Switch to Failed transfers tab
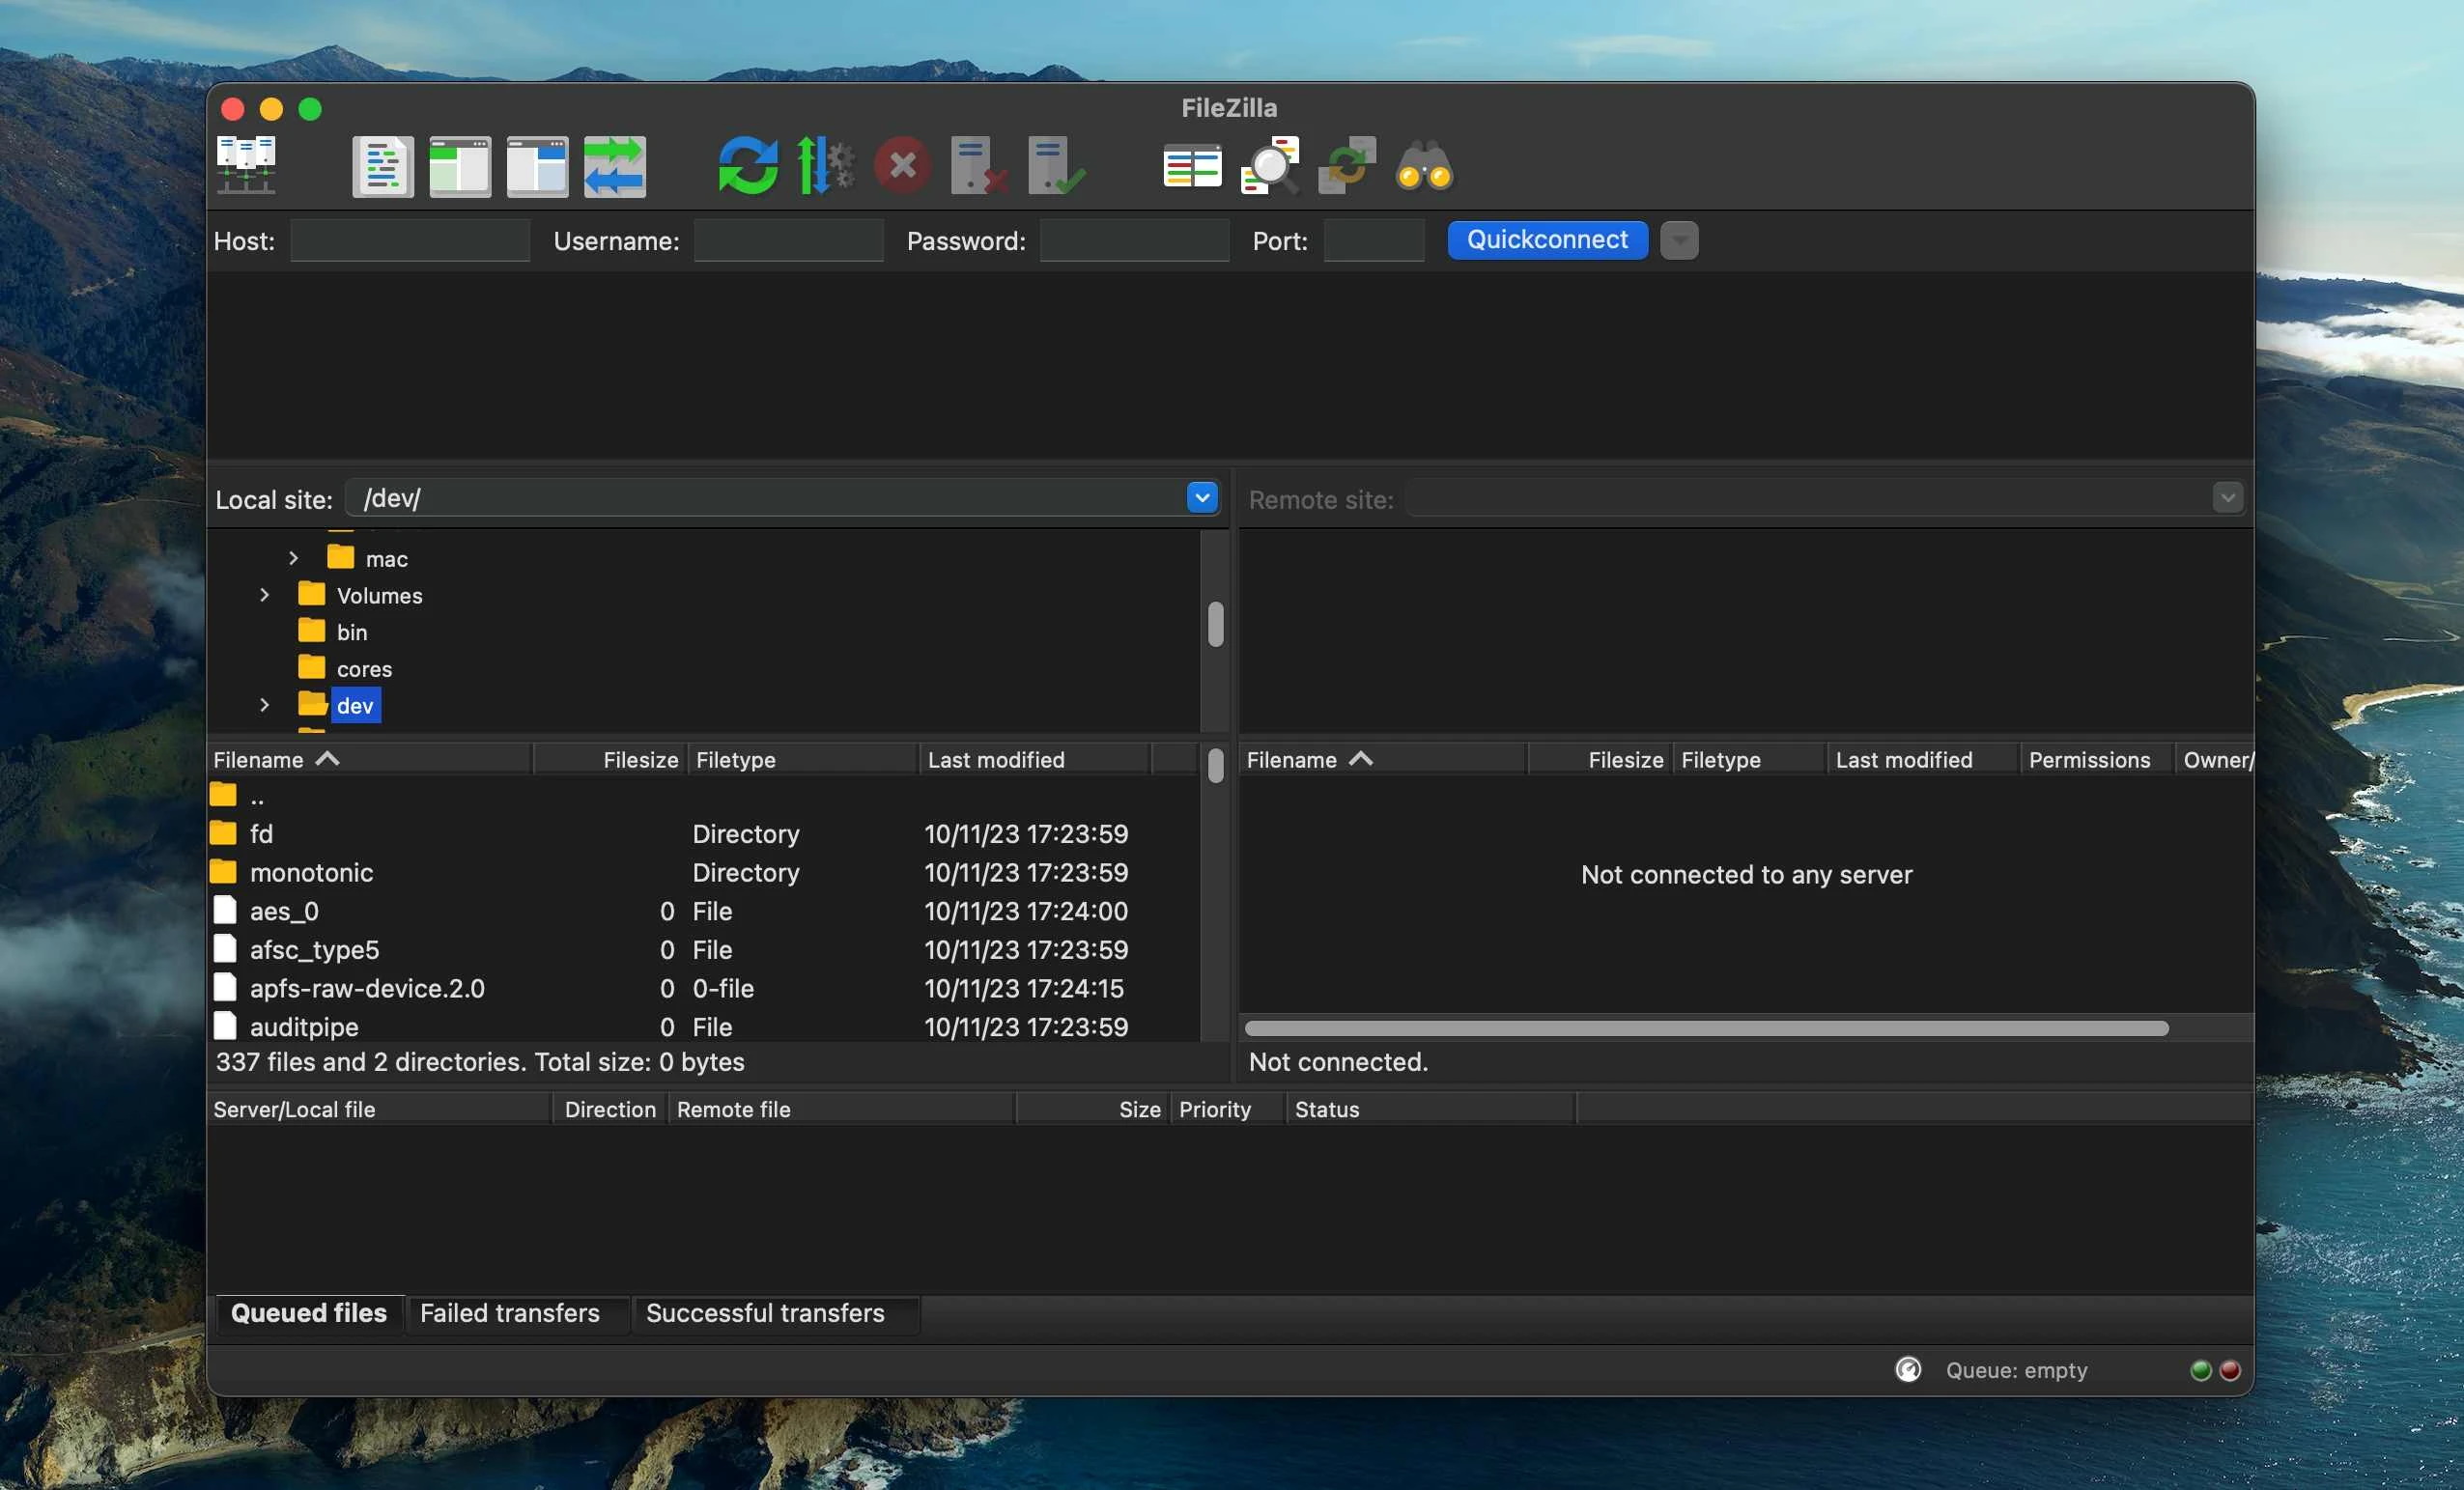This screenshot has height=1490, width=2464. 509,1313
